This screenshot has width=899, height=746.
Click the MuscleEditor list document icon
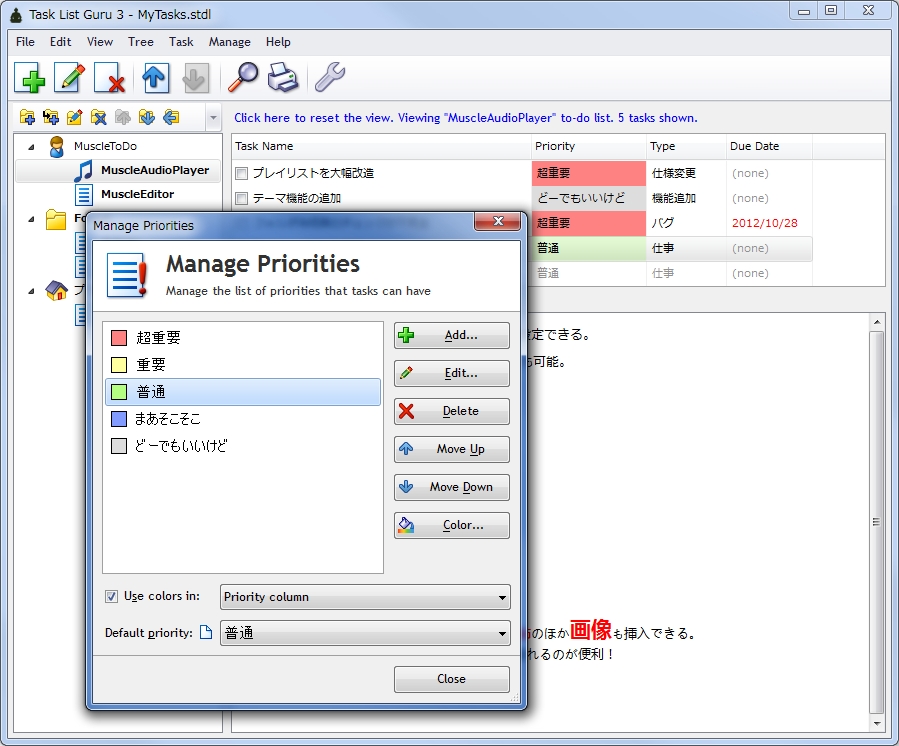pyautogui.click(x=84, y=194)
